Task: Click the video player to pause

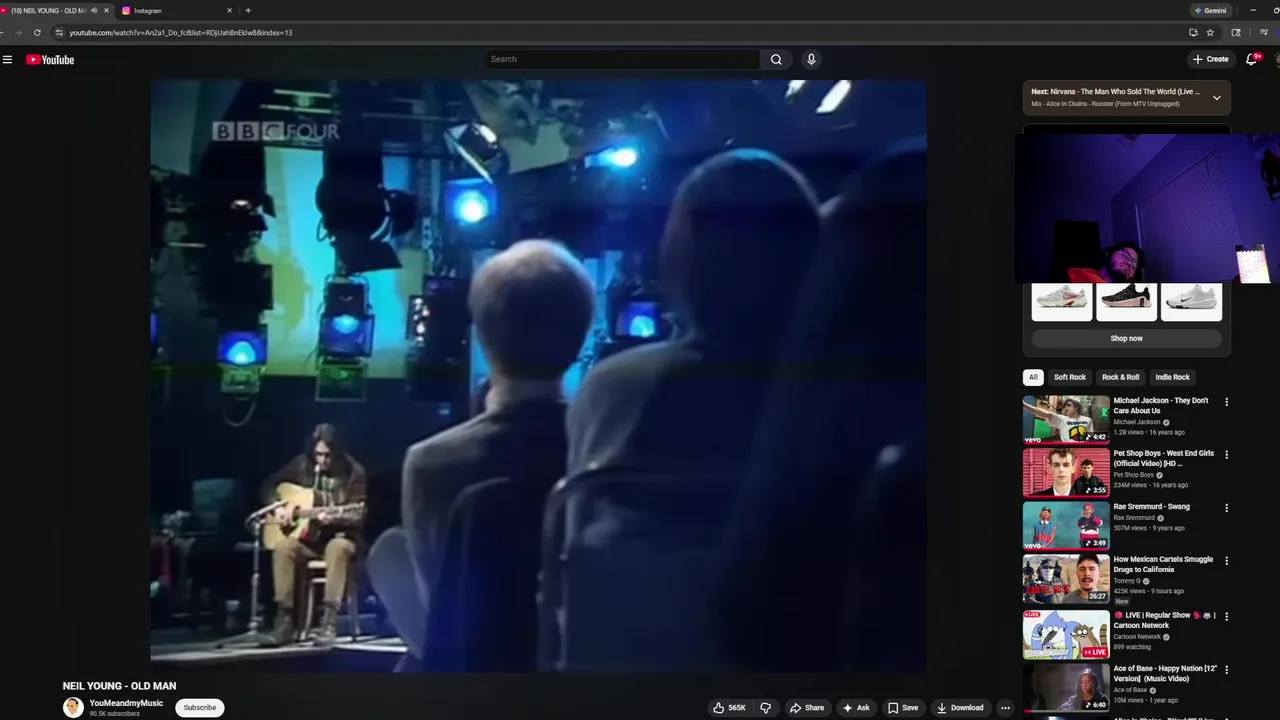Action: click(x=538, y=375)
